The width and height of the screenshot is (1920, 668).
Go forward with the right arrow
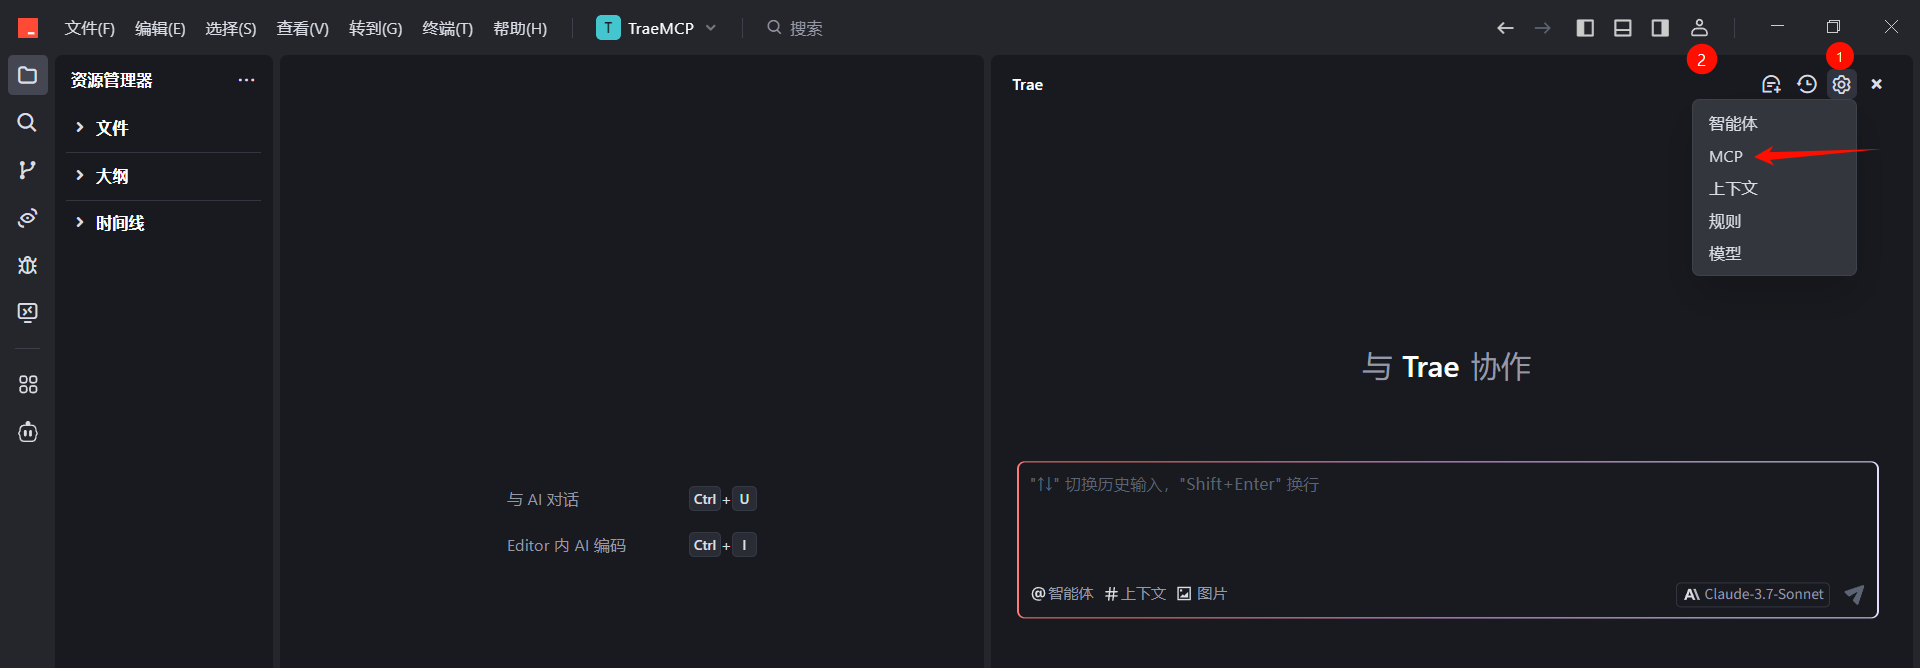pyautogui.click(x=1543, y=28)
